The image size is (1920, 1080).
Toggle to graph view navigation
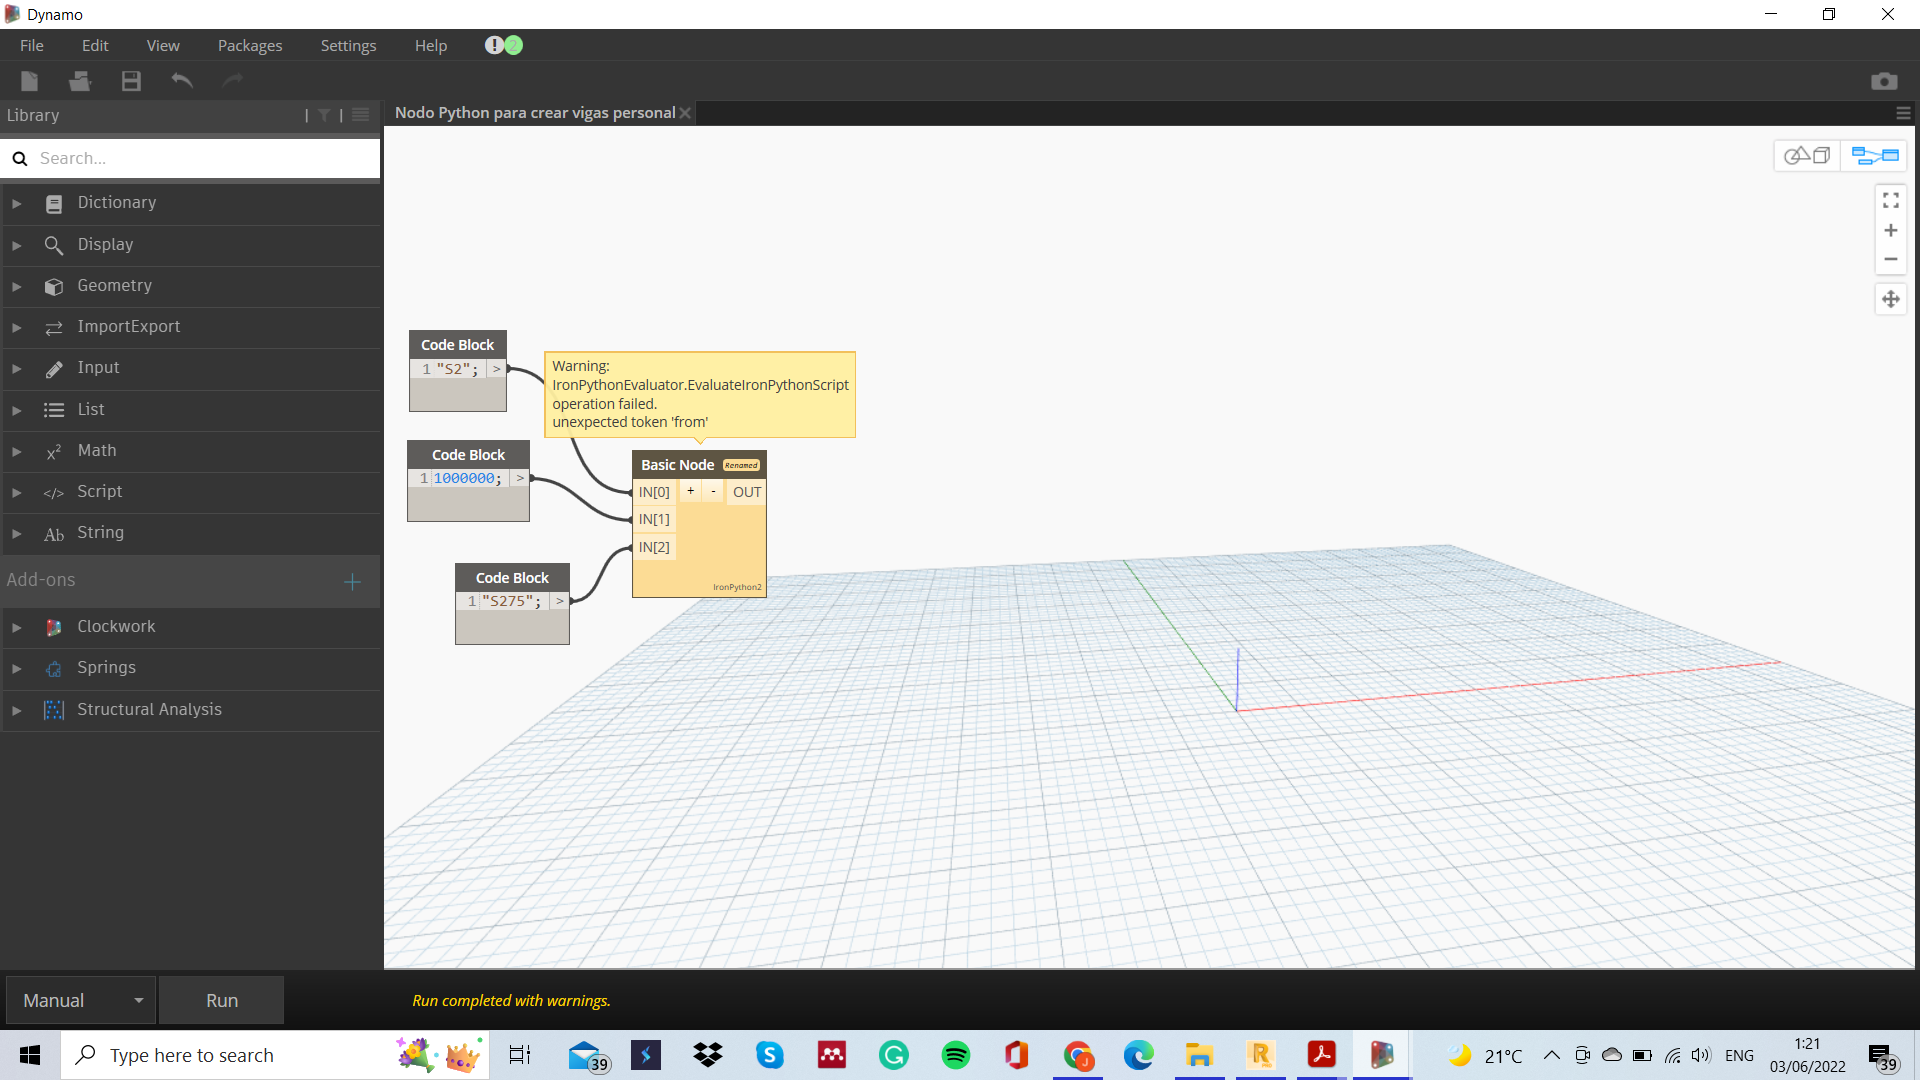(x=1874, y=156)
